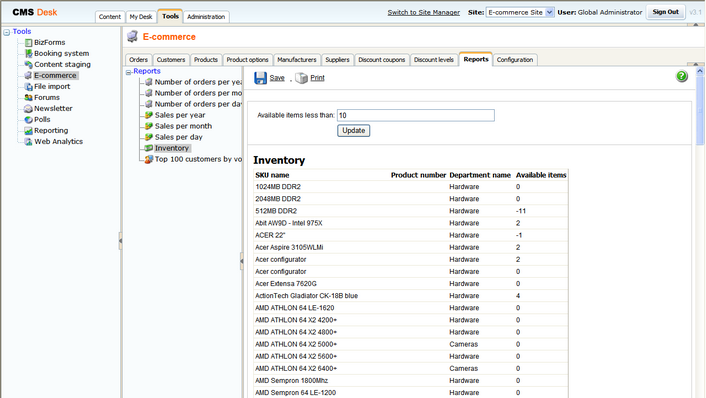706x398 pixels.
Task: Click the main vertical scrollbar thumb
Action: pyautogui.click(x=700, y=110)
